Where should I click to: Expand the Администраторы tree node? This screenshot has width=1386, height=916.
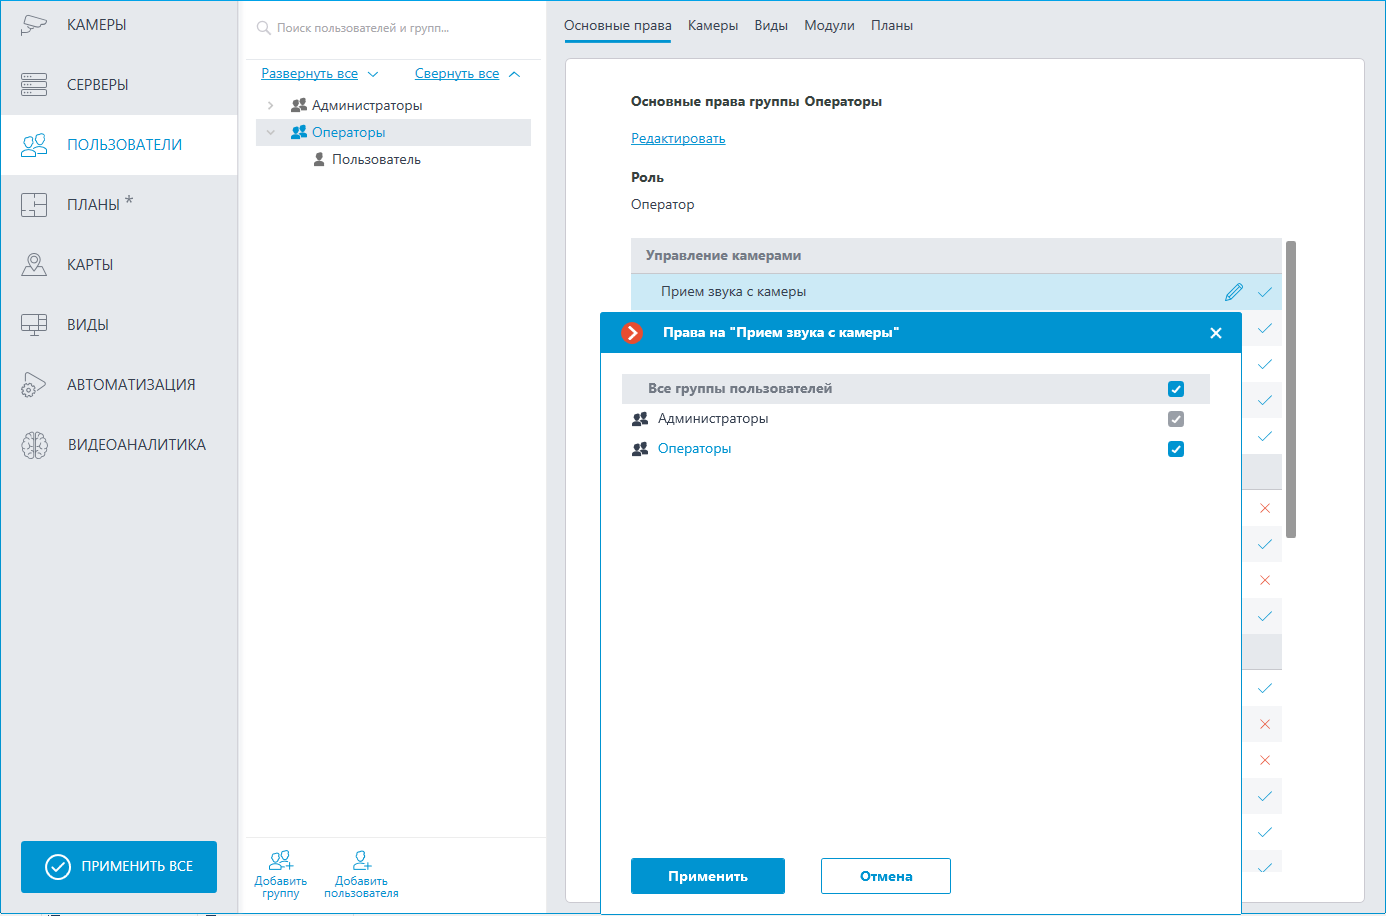click(270, 105)
